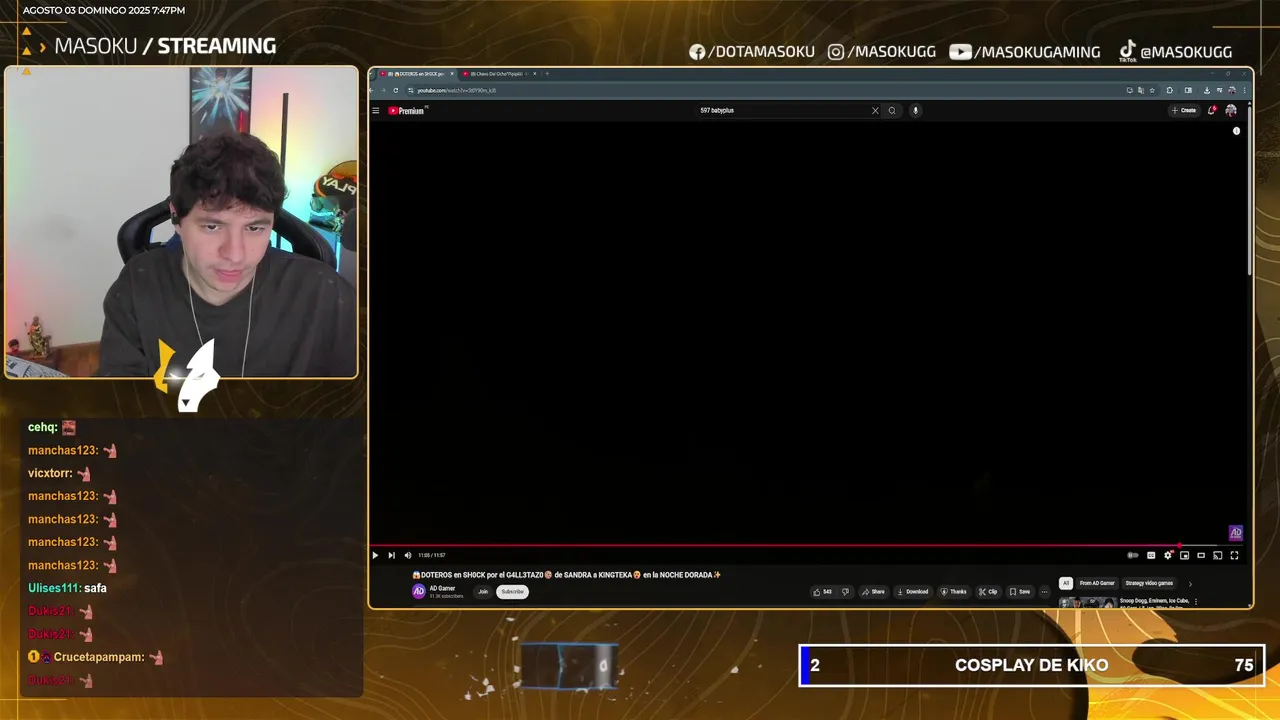Toggle subtitles/closed captions button
Viewport: 1280px width, 720px height.
[x=1151, y=555]
